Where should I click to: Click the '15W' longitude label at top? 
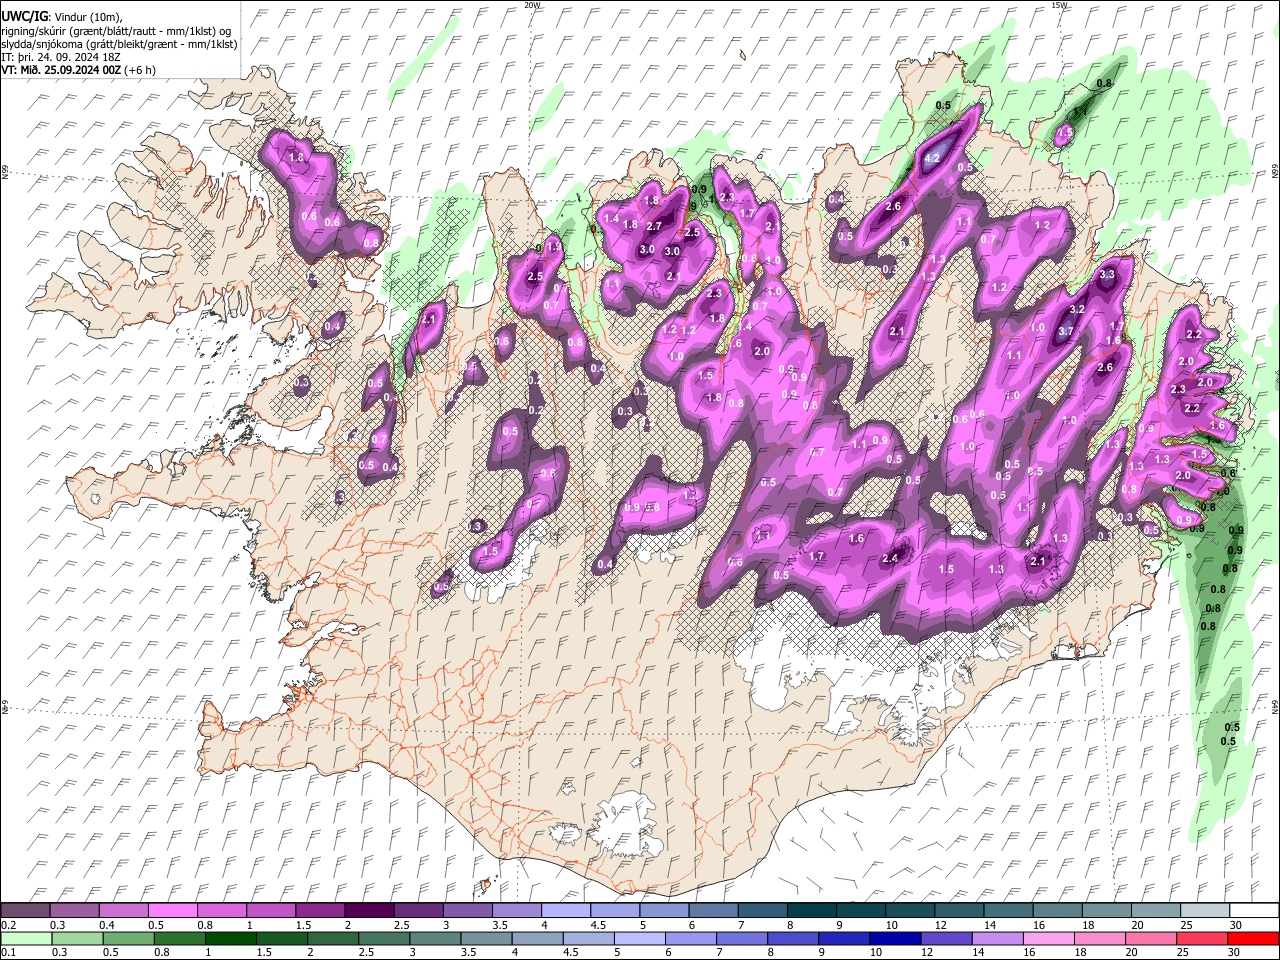point(1059,5)
